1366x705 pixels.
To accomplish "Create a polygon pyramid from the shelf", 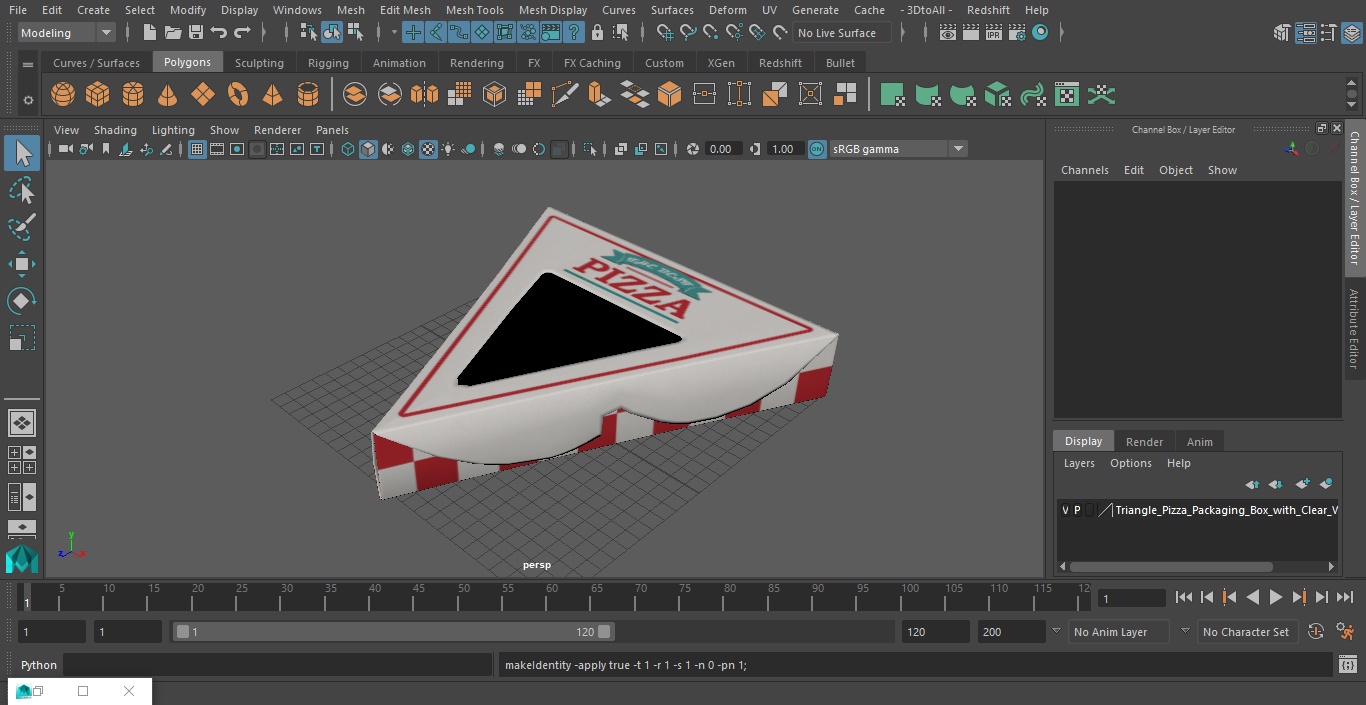I will pyautogui.click(x=273, y=95).
